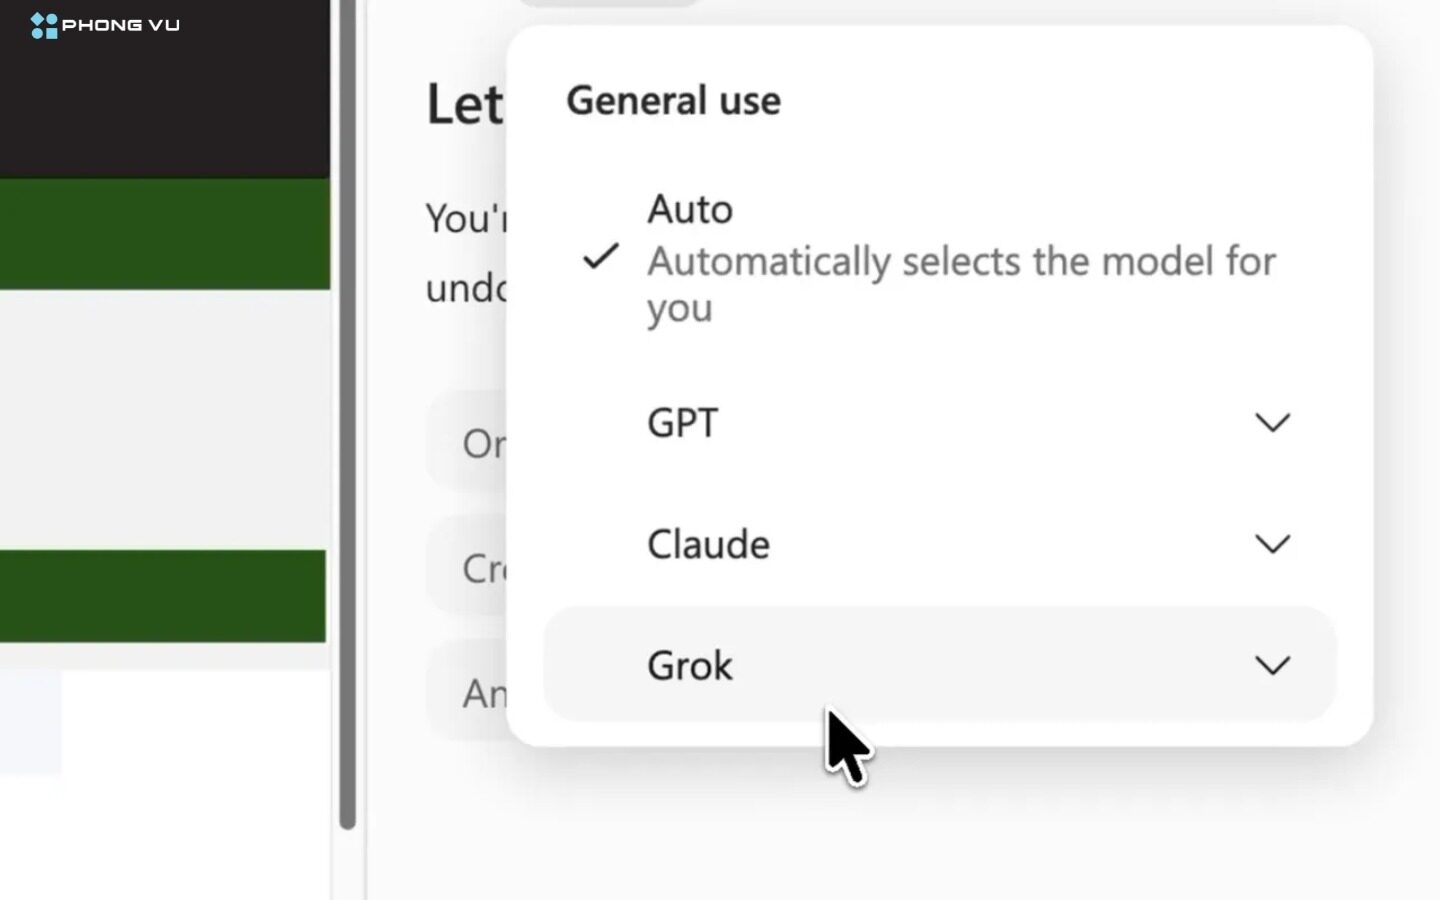Viewport: 1440px width, 900px height.
Task: Click "Automatically selects the model for you" description
Action: pyautogui.click(x=961, y=284)
